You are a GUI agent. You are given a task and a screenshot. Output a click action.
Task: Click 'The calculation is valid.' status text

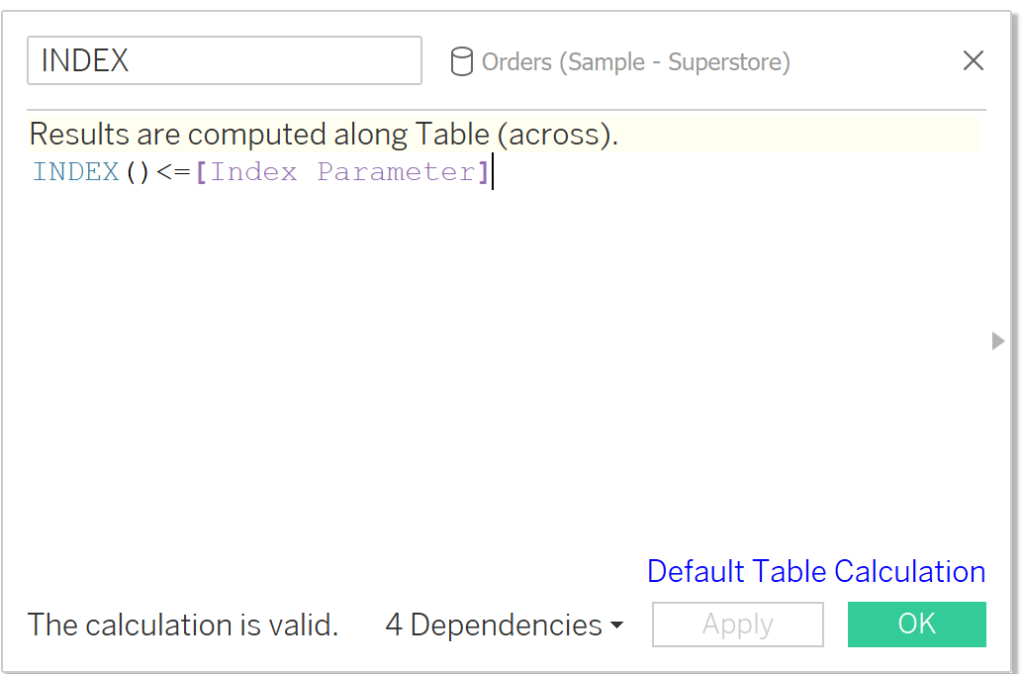pos(183,625)
